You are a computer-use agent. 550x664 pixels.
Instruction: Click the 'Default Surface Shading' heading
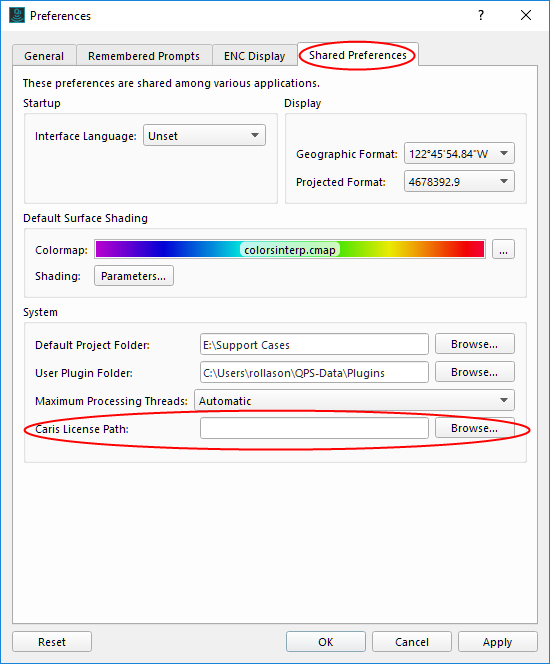[x=86, y=218]
